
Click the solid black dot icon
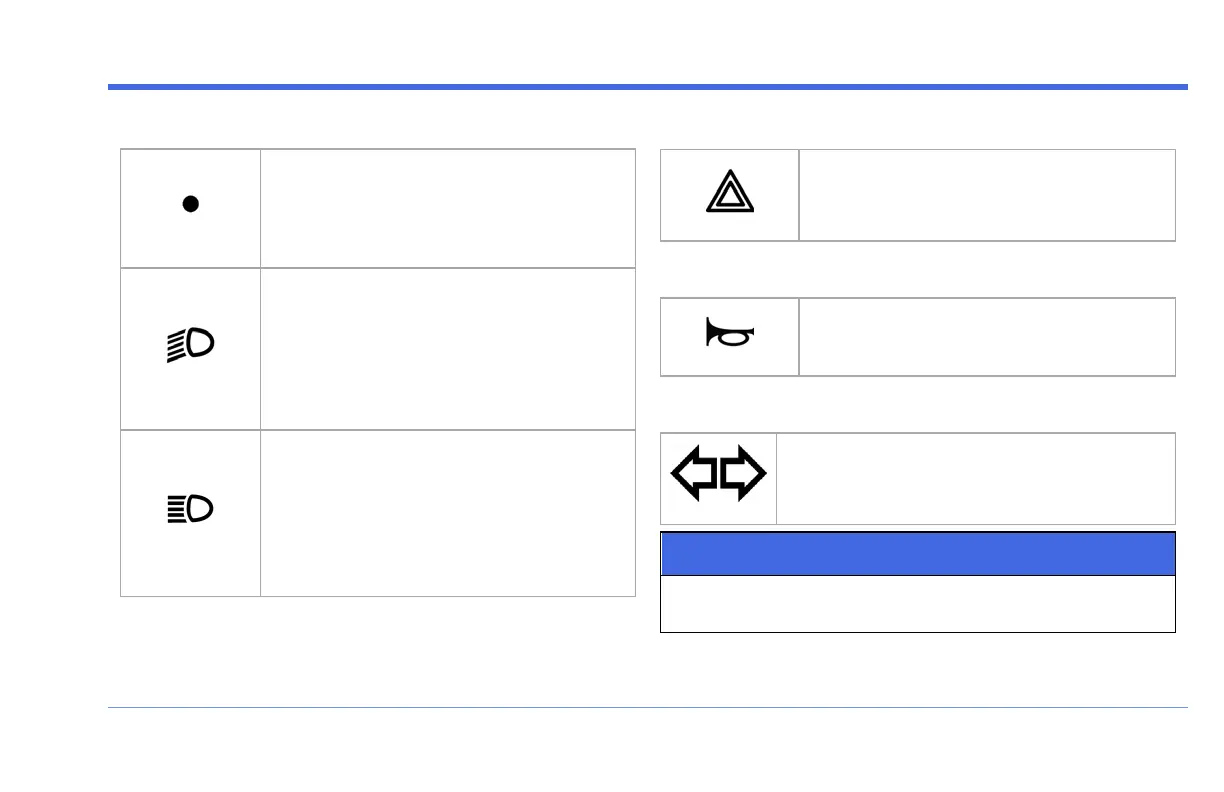coord(190,204)
